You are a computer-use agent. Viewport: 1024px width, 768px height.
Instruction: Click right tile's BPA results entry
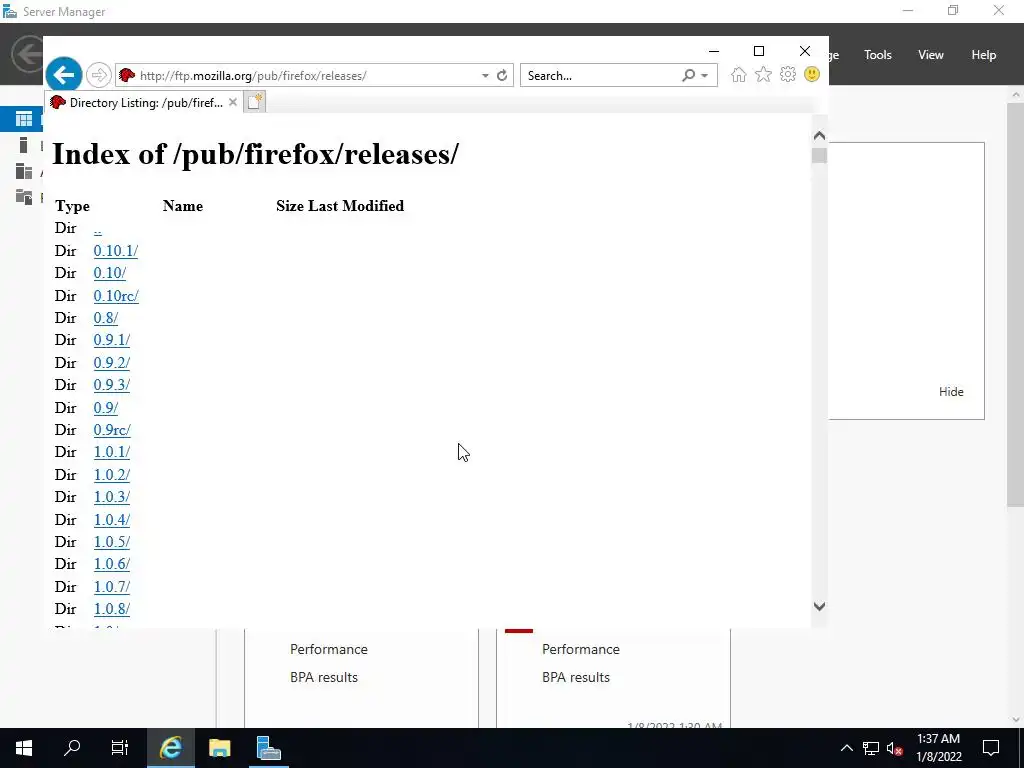576,677
